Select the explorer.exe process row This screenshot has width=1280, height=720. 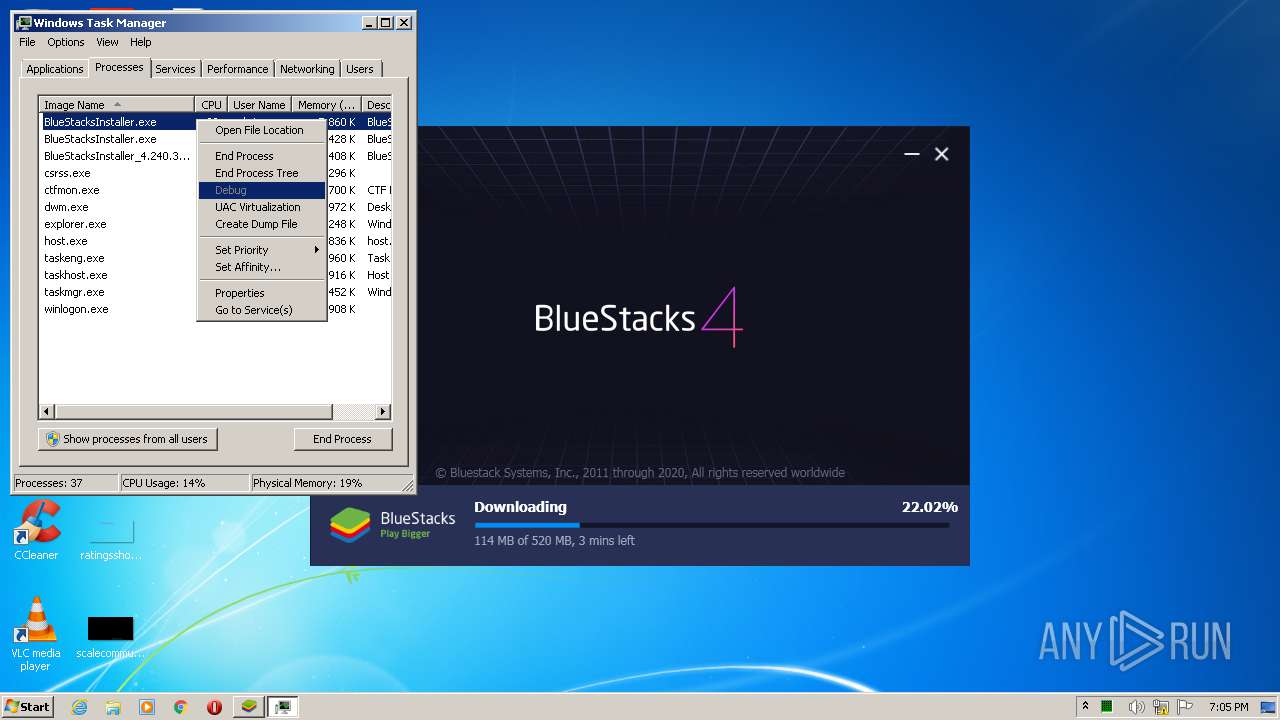[118, 224]
